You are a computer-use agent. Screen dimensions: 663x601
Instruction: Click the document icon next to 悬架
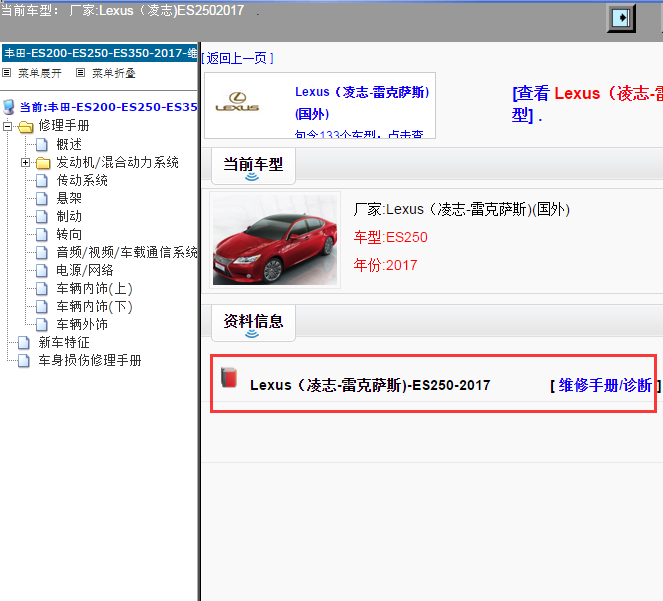point(41,198)
